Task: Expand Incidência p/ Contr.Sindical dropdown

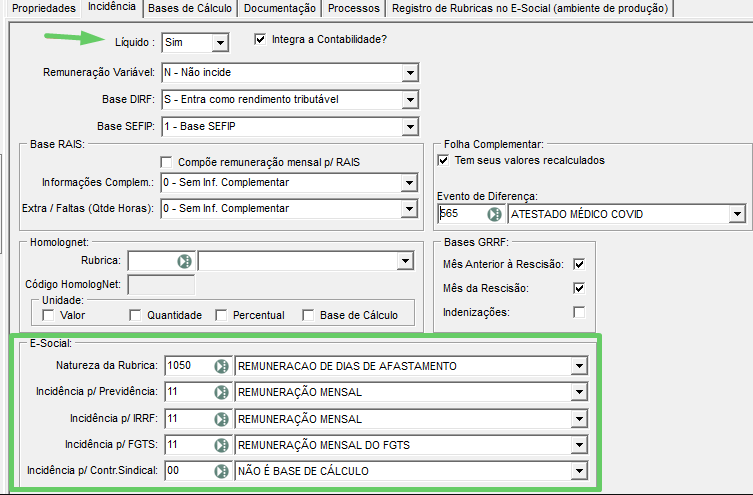Action: click(579, 471)
